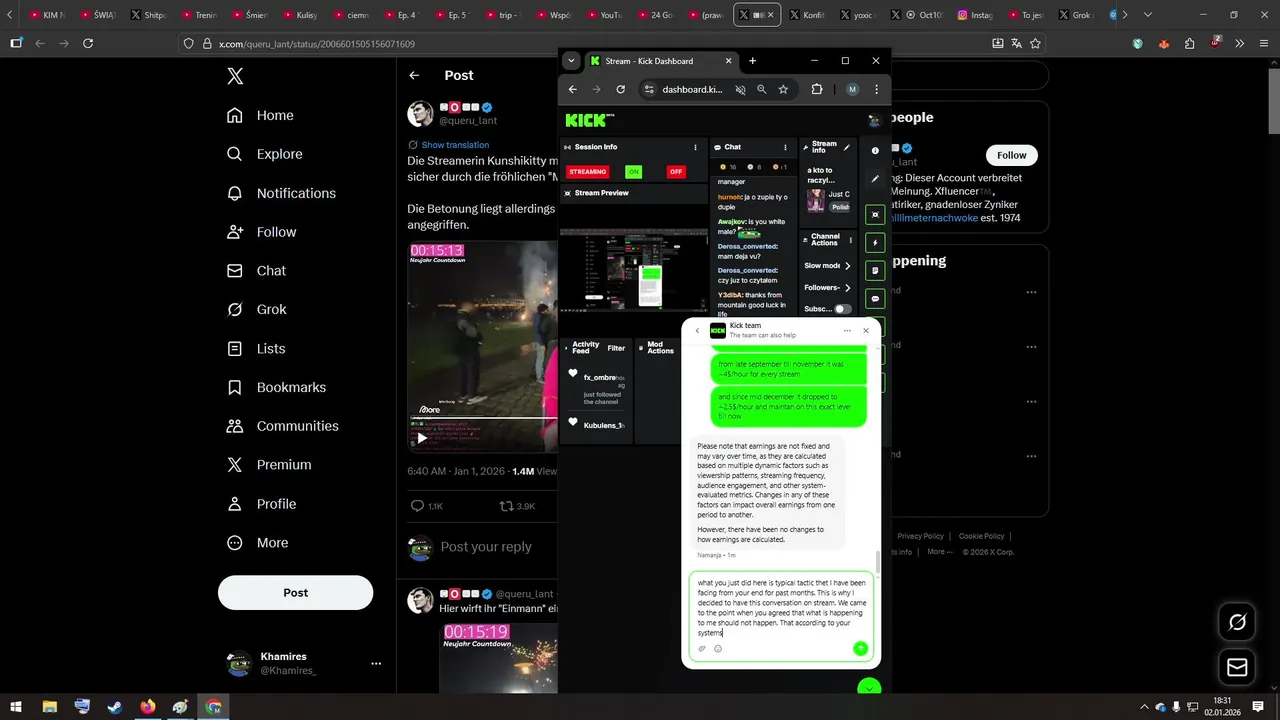This screenshot has height=720, width=1280.
Task: Open Lists in X sidebar
Action: tap(256, 348)
